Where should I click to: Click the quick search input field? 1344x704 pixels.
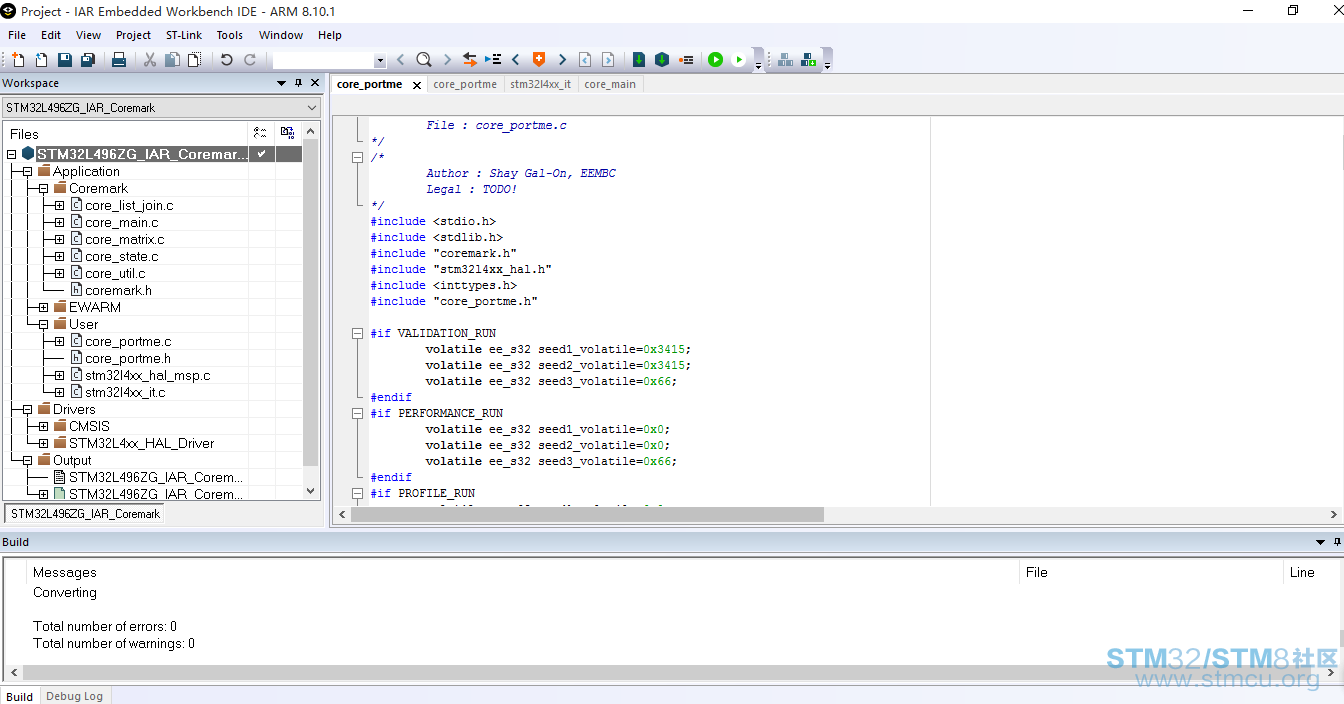[324, 61]
